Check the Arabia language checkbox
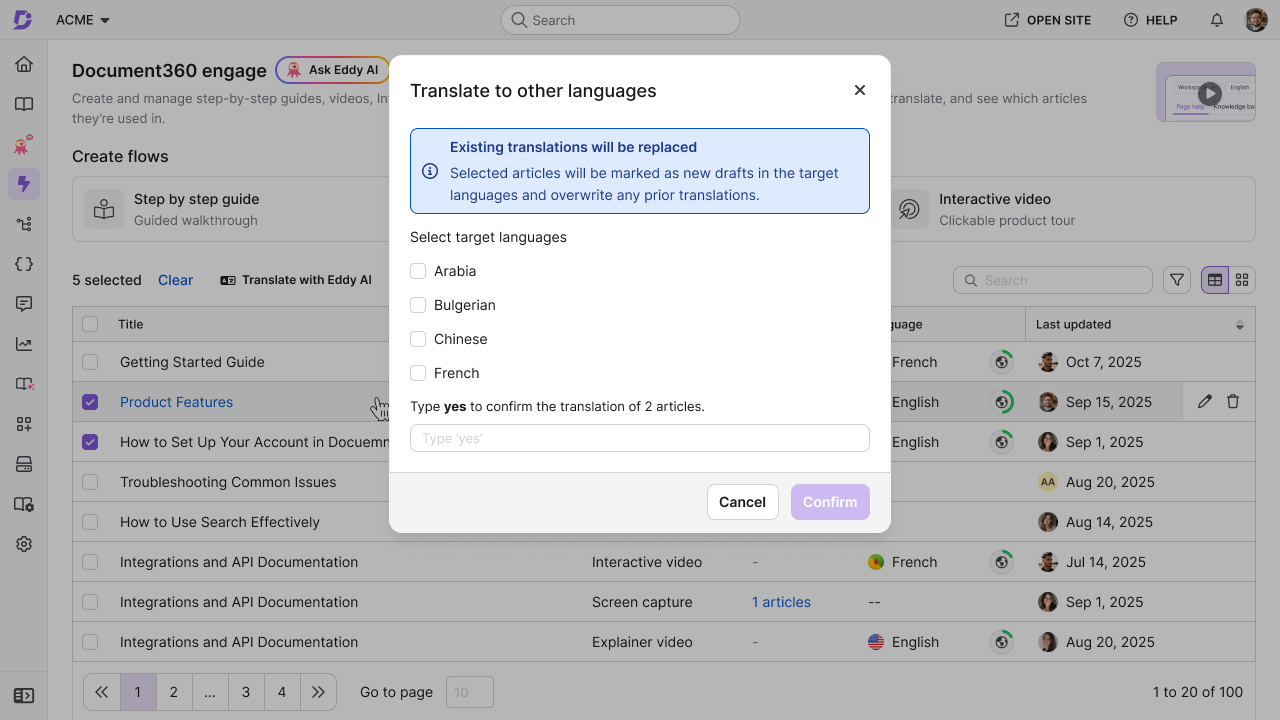 (418, 271)
